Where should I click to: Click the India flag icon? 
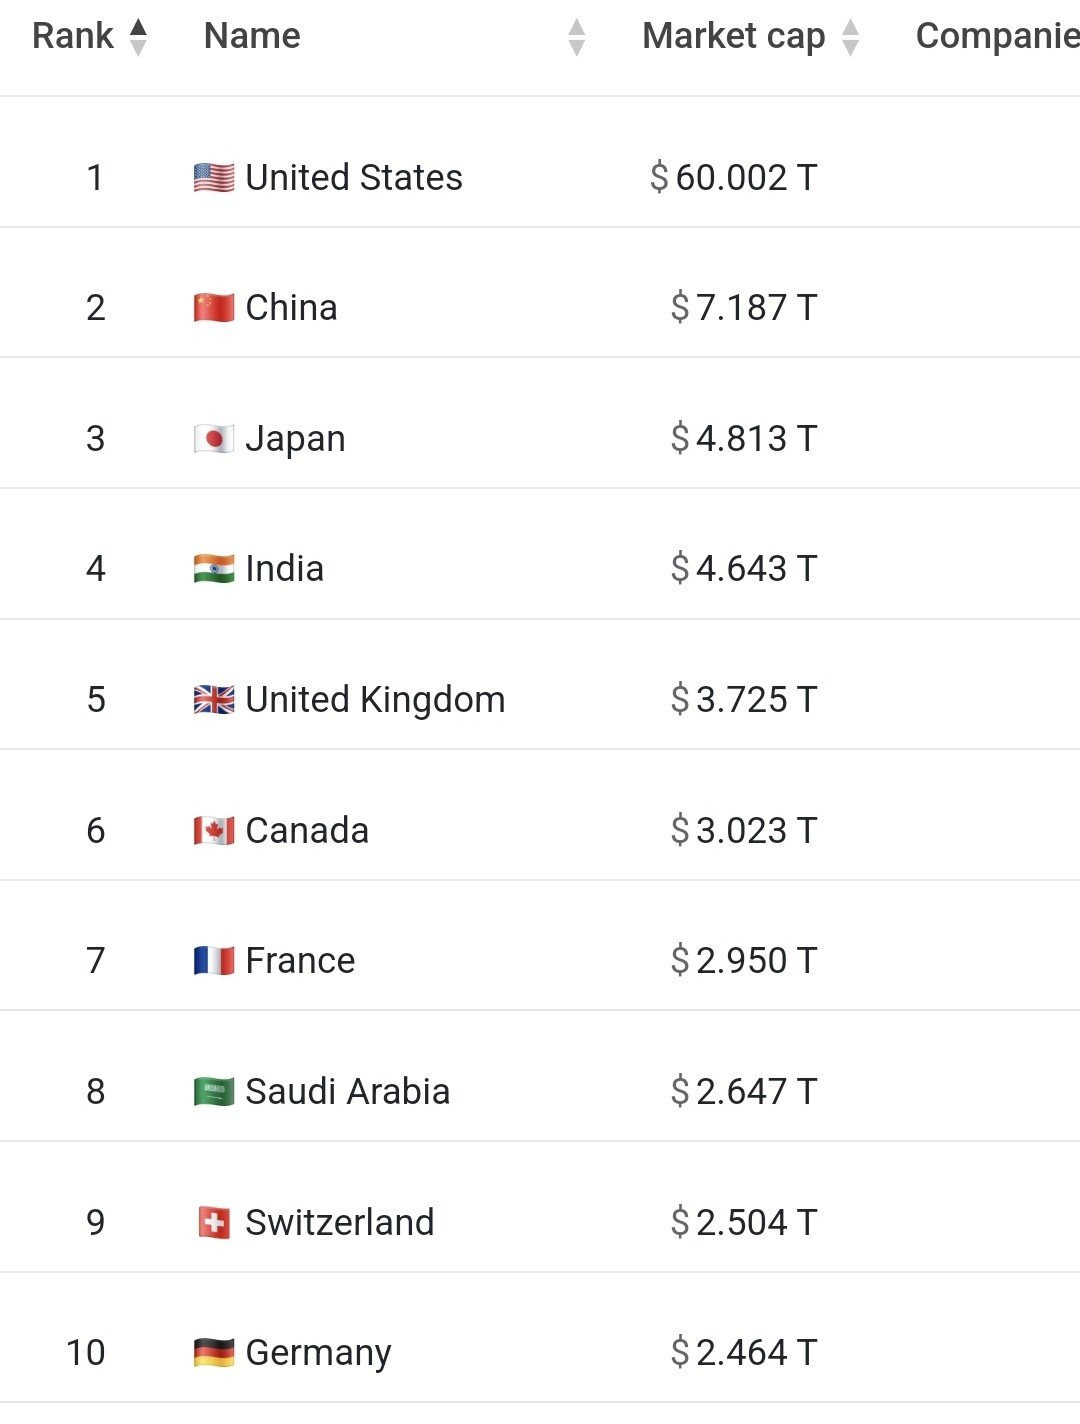point(214,569)
